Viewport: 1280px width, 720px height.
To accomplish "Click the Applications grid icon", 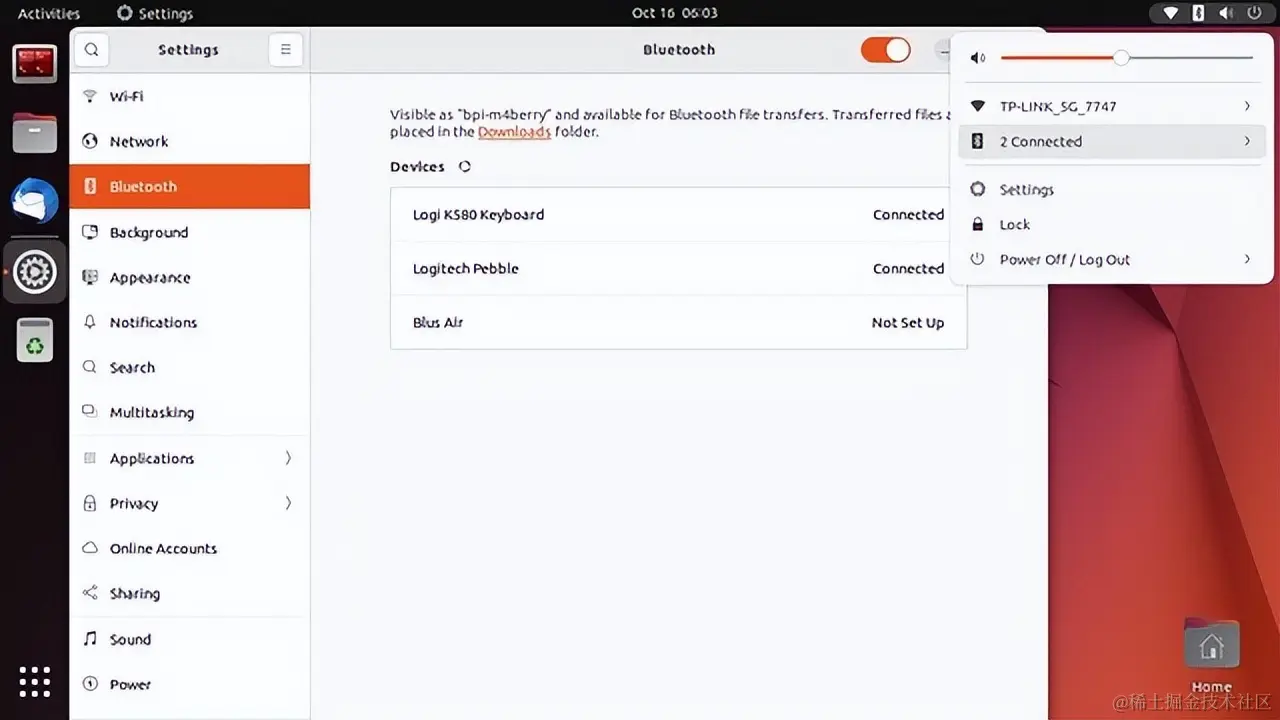I will tap(90, 458).
